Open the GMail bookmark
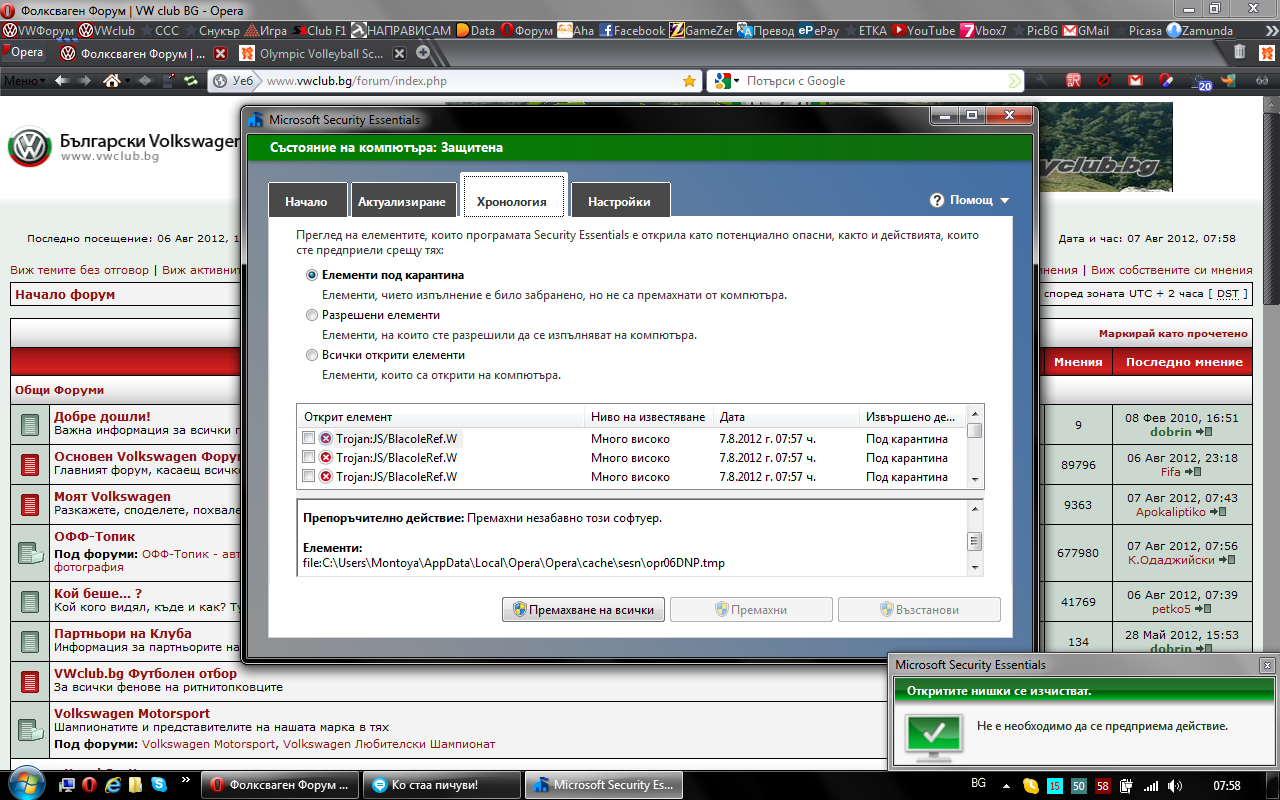Image resolution: width=1280 pixels, height=800 pixels. tap(1085, 30)
